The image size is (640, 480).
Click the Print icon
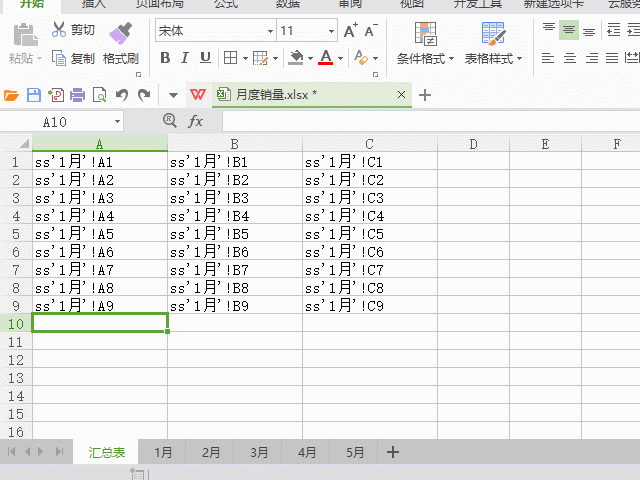click(x=78, y=95)
